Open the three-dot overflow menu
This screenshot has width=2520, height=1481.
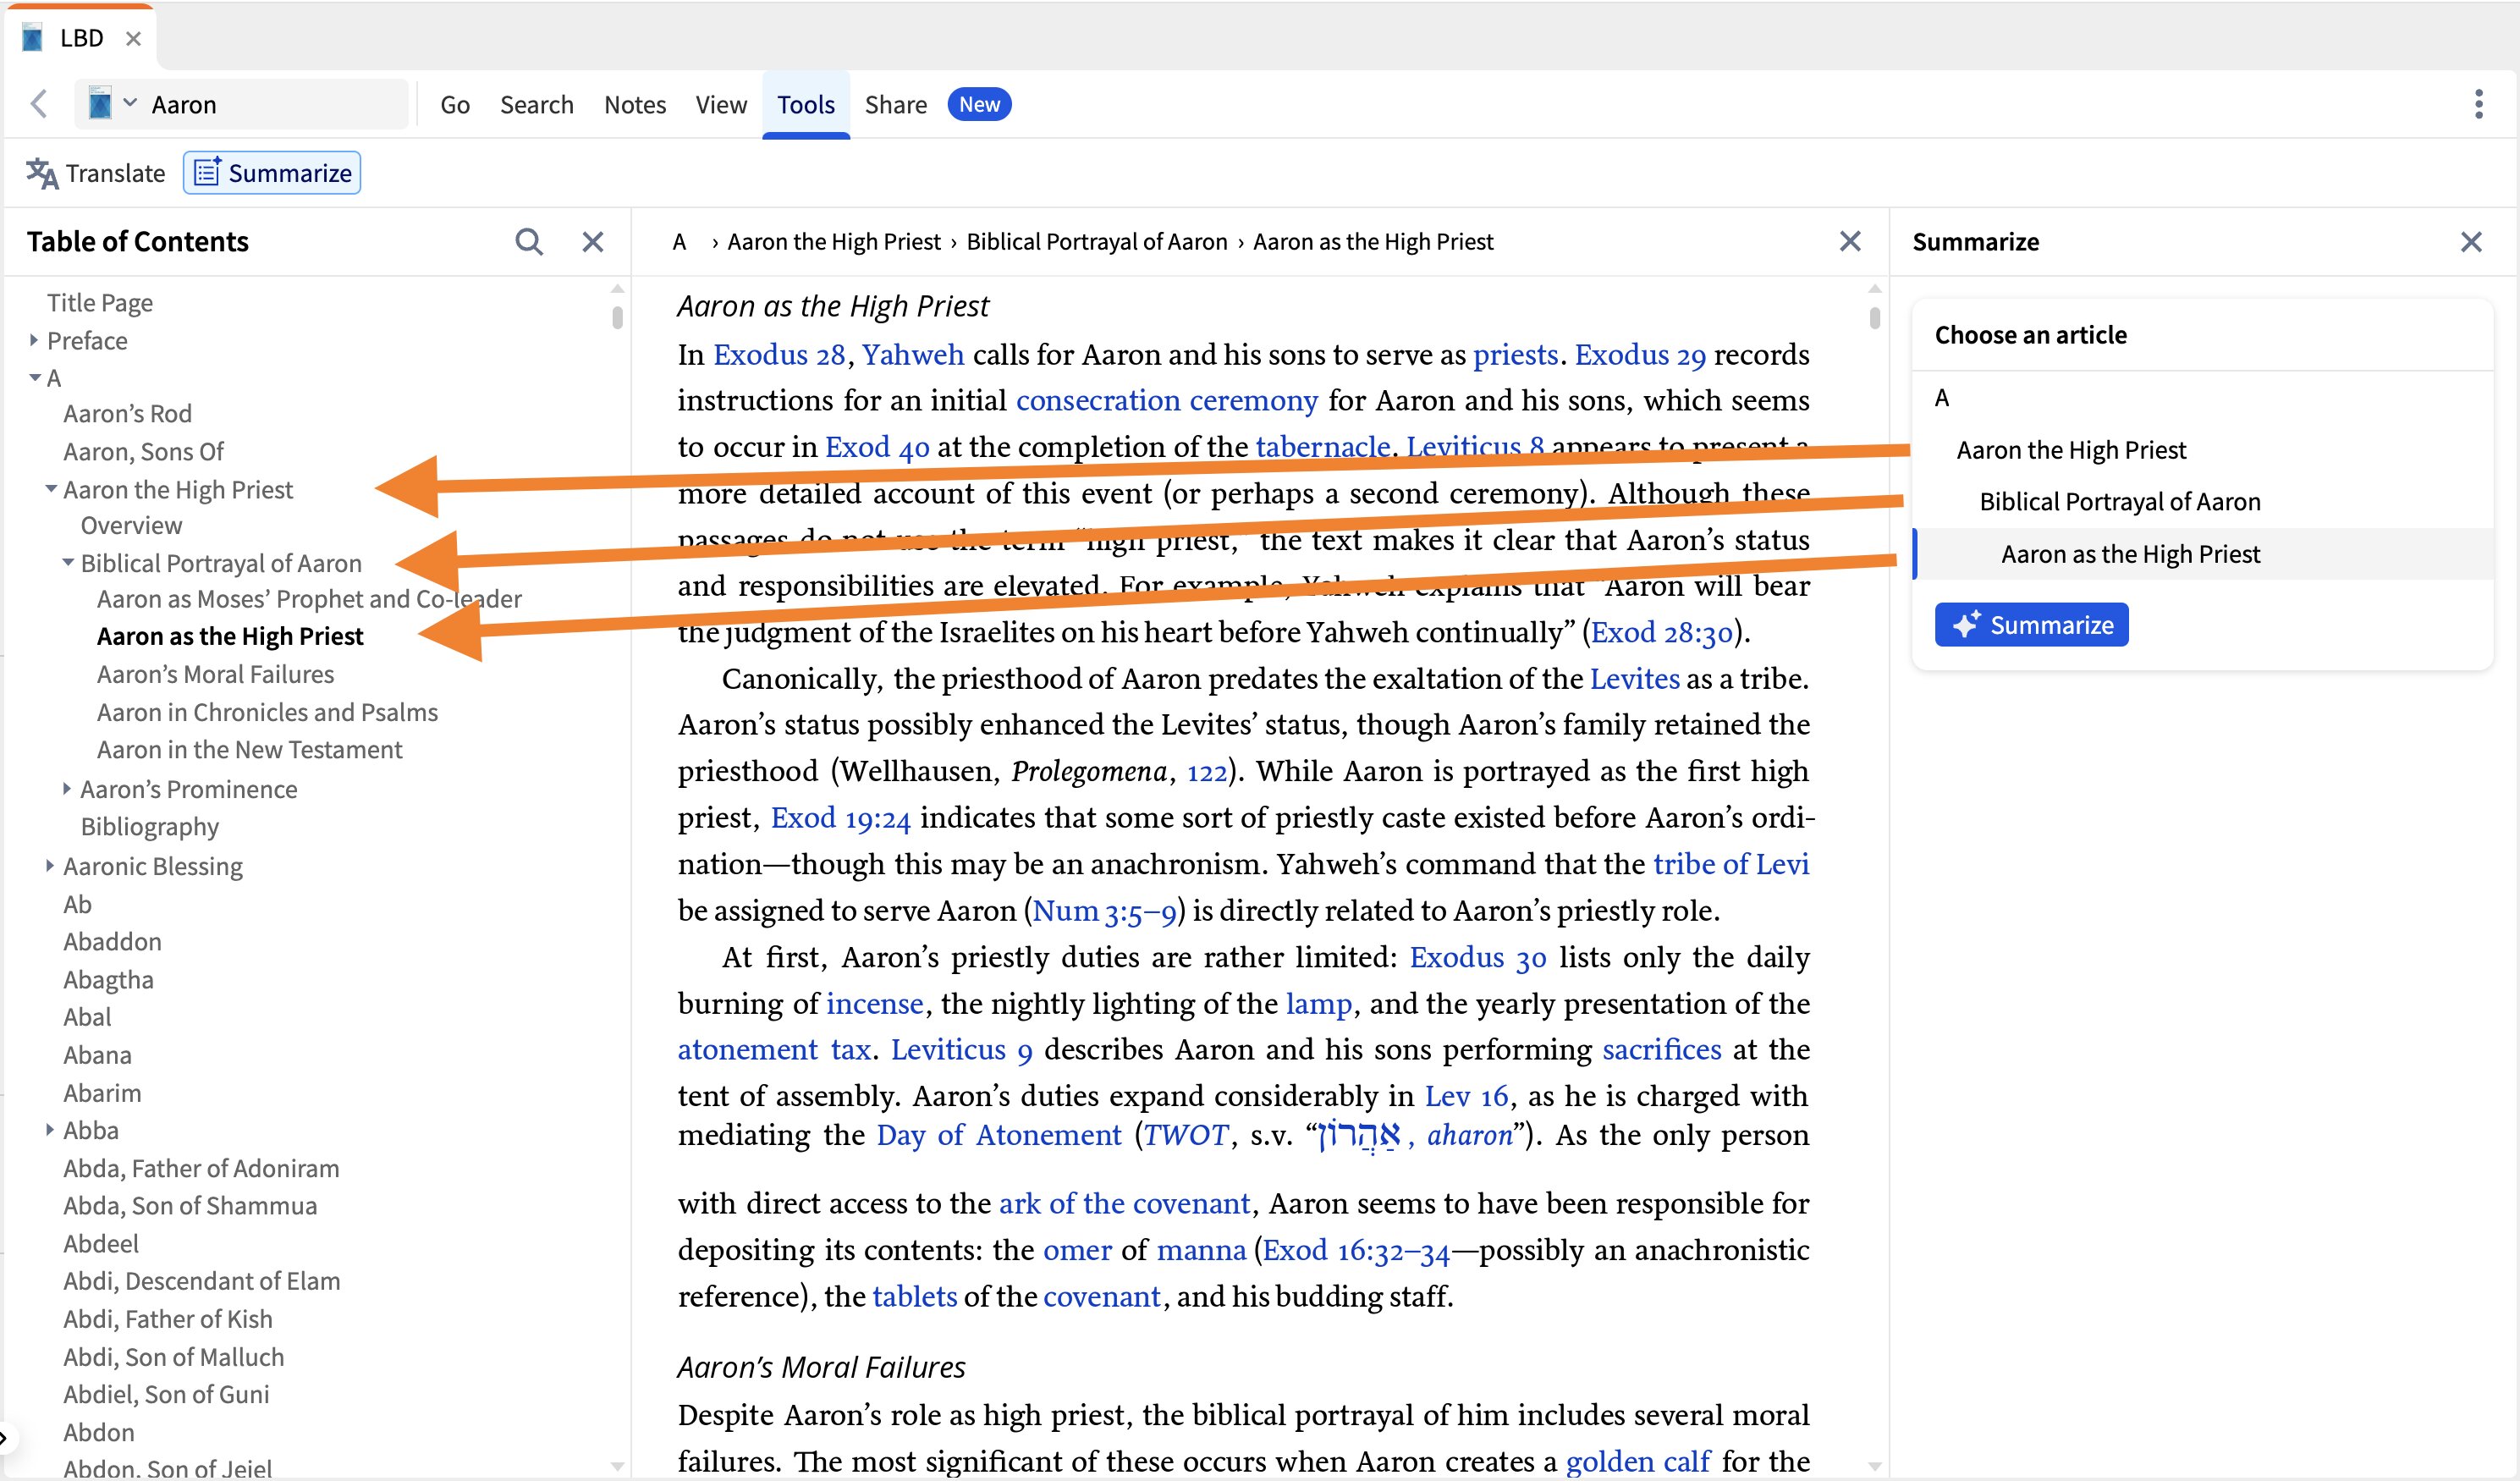(x=2478, y=104)
